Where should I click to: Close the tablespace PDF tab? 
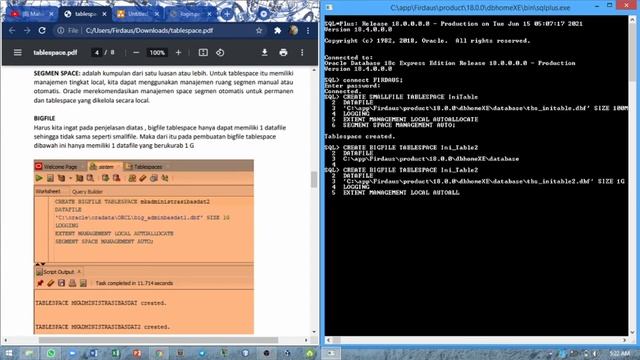(104, 14)
